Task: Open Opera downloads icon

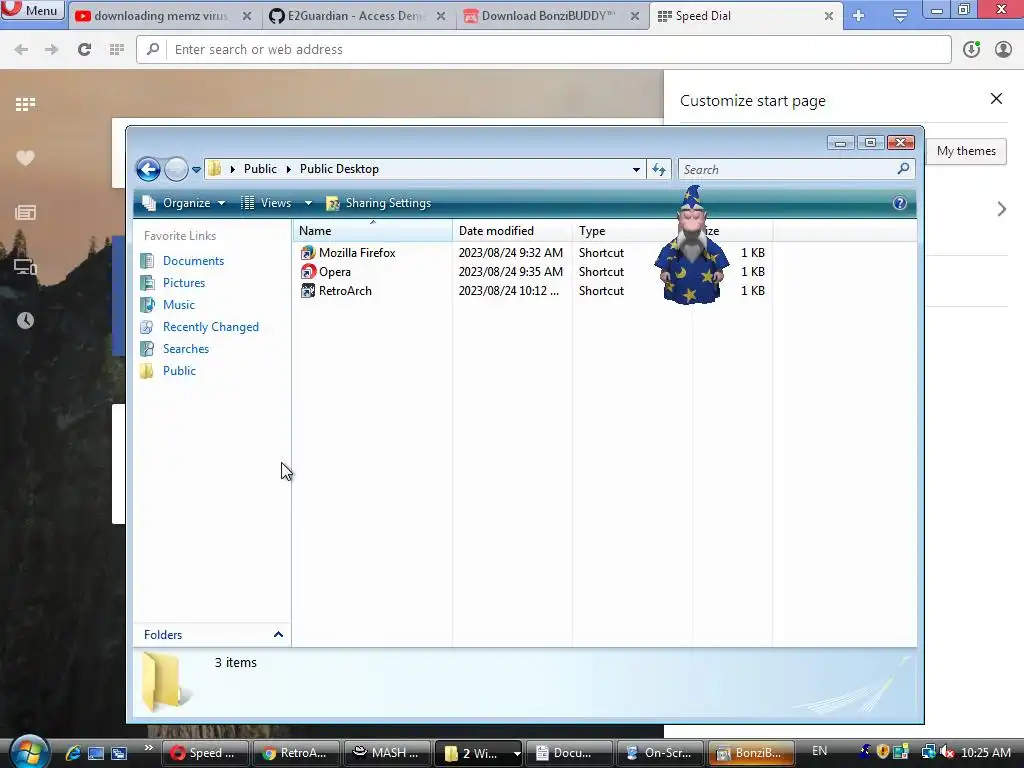Action: pyautogui.click(x=971, y=49)
